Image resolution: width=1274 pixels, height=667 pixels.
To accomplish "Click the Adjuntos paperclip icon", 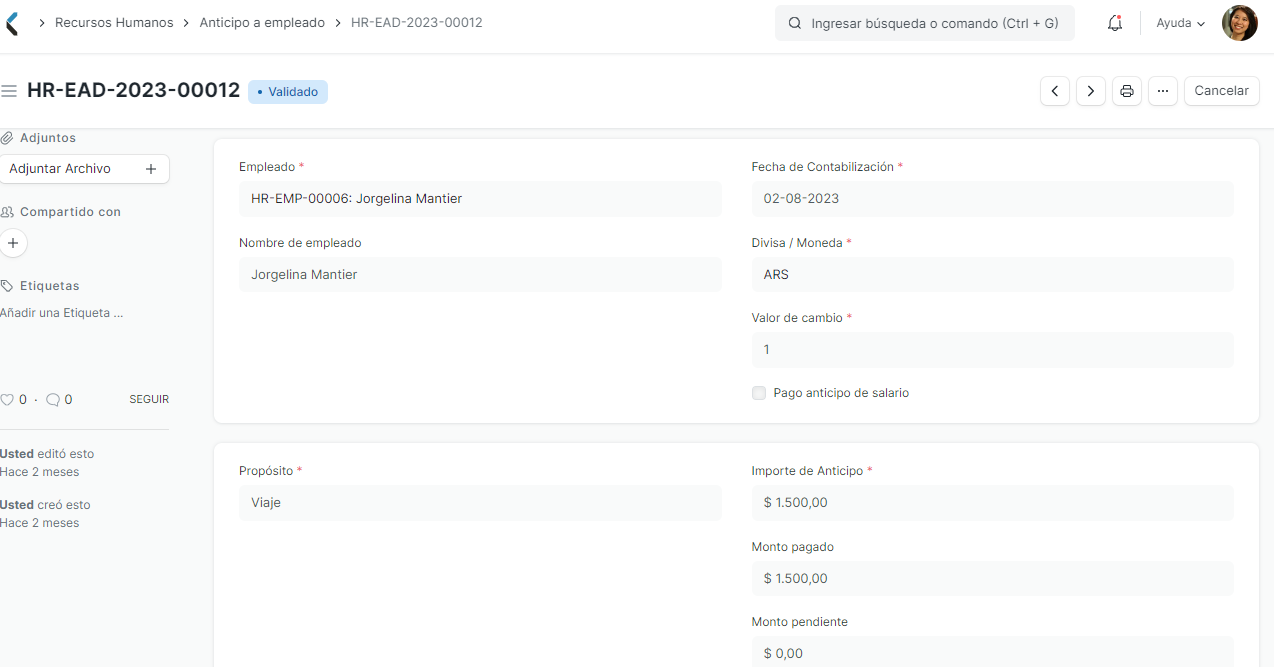I will click(7, 138).
